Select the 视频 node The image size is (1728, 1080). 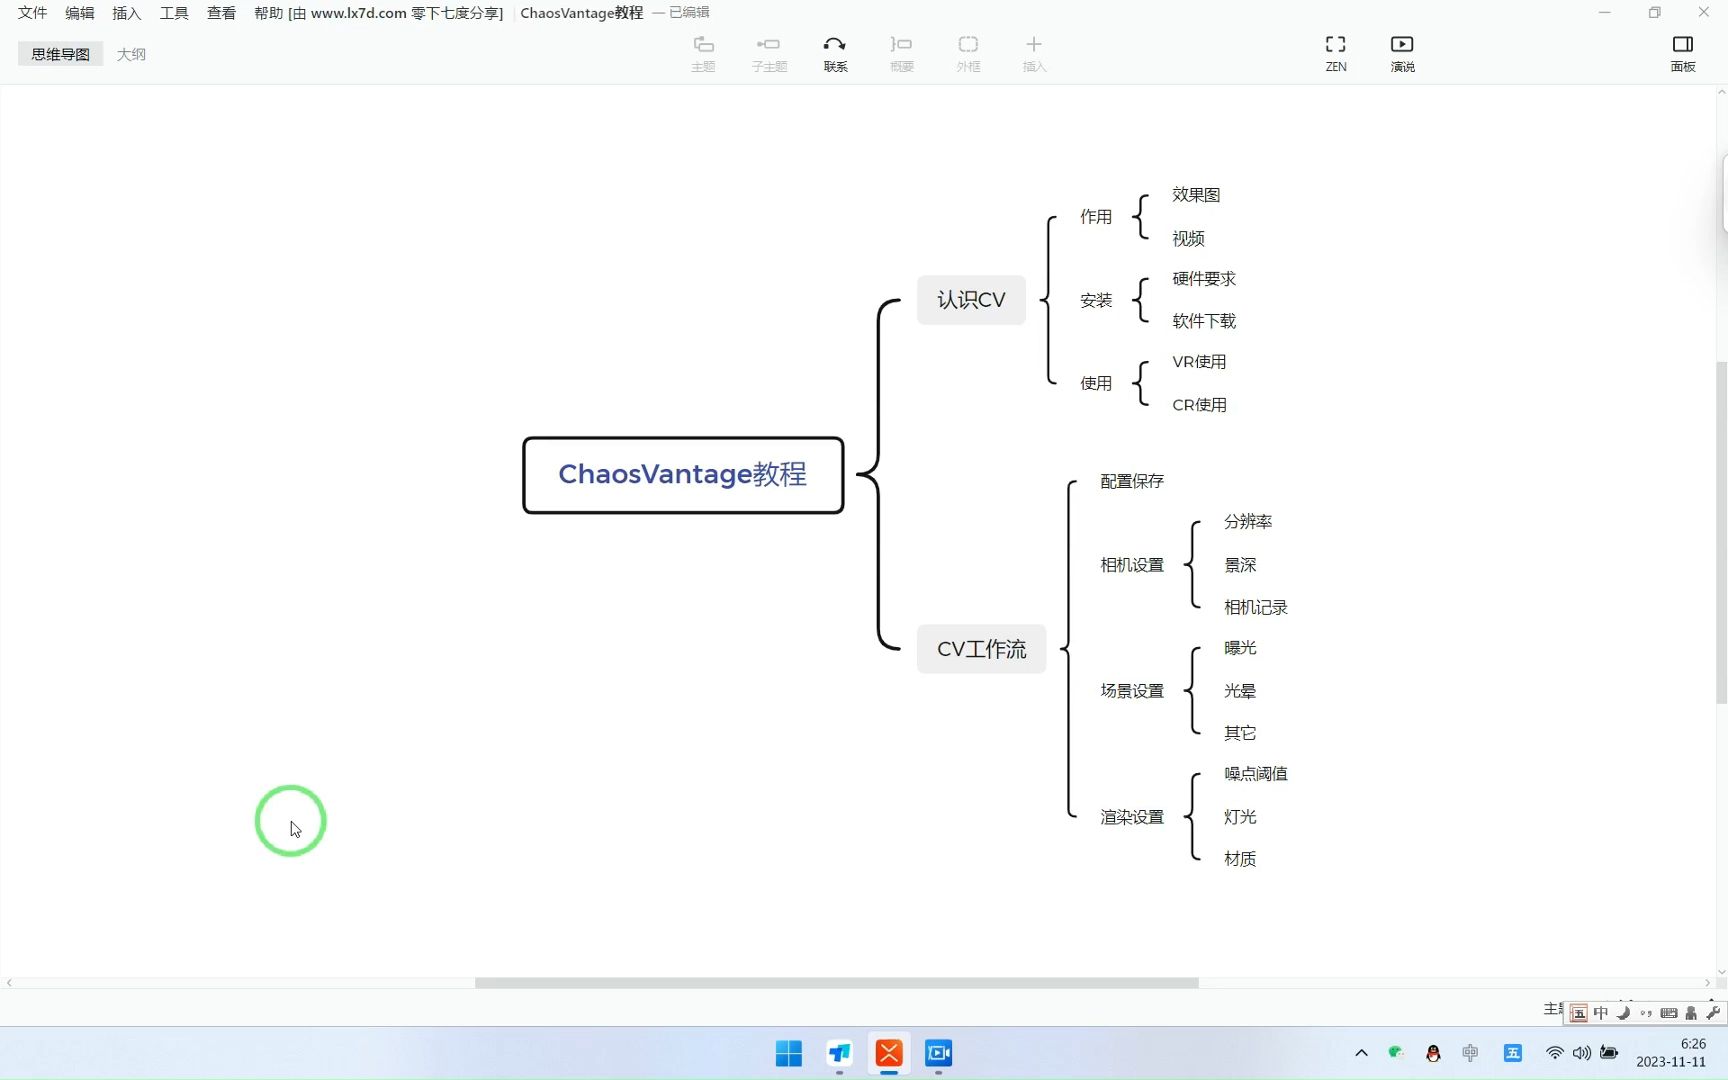coord(1188,239)
